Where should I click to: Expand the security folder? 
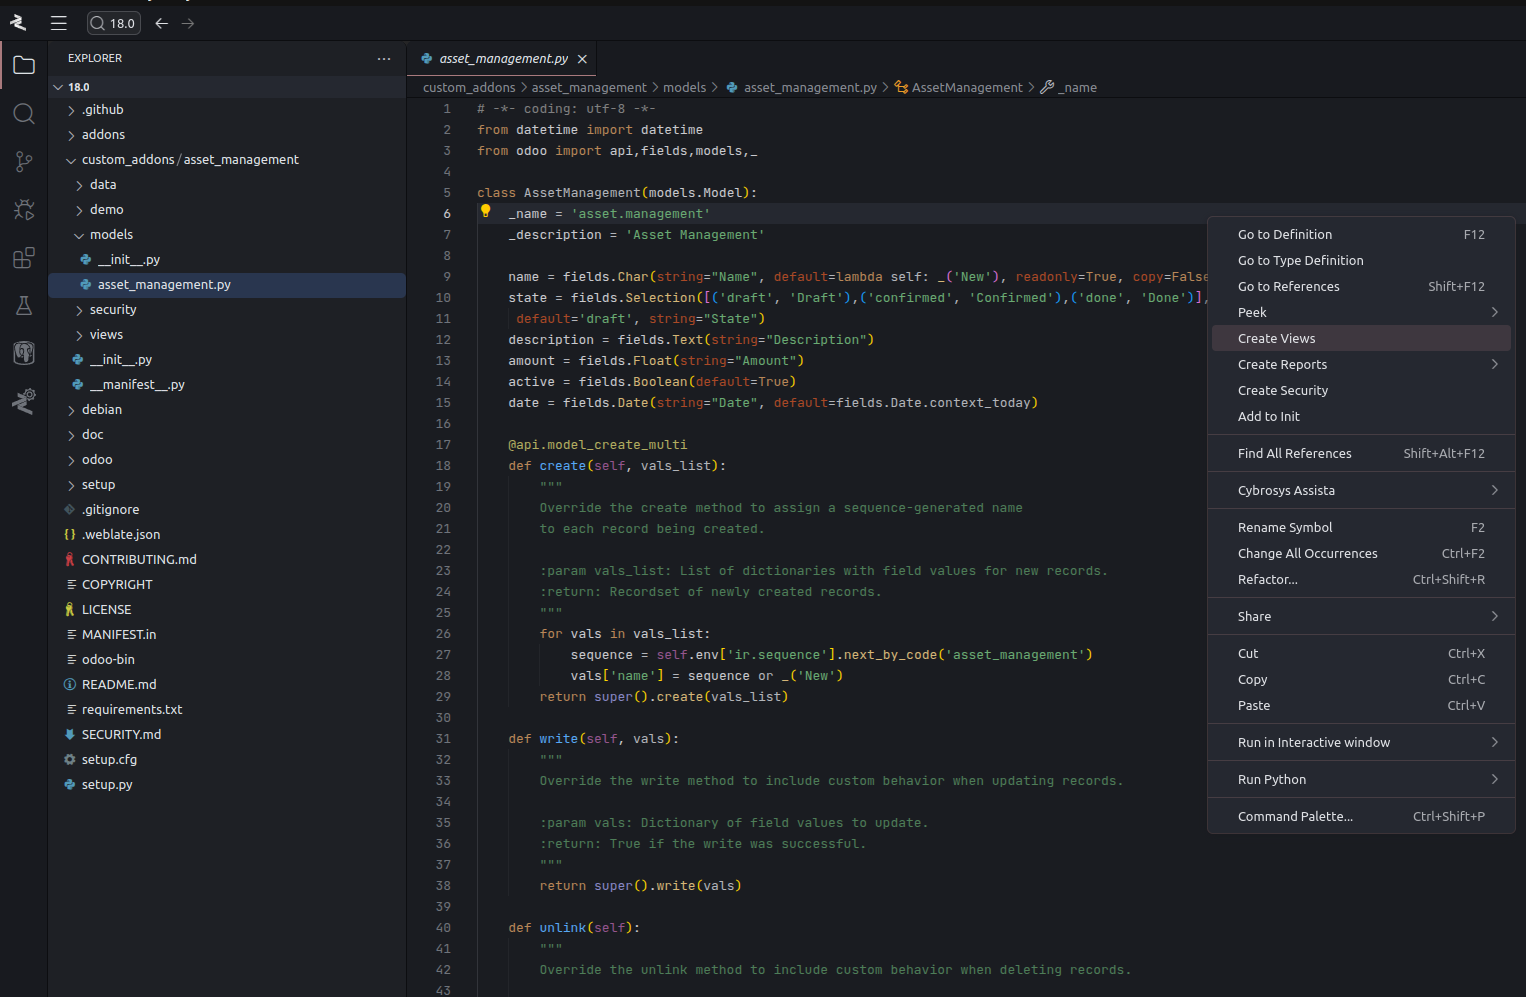(x=112, y=310)
